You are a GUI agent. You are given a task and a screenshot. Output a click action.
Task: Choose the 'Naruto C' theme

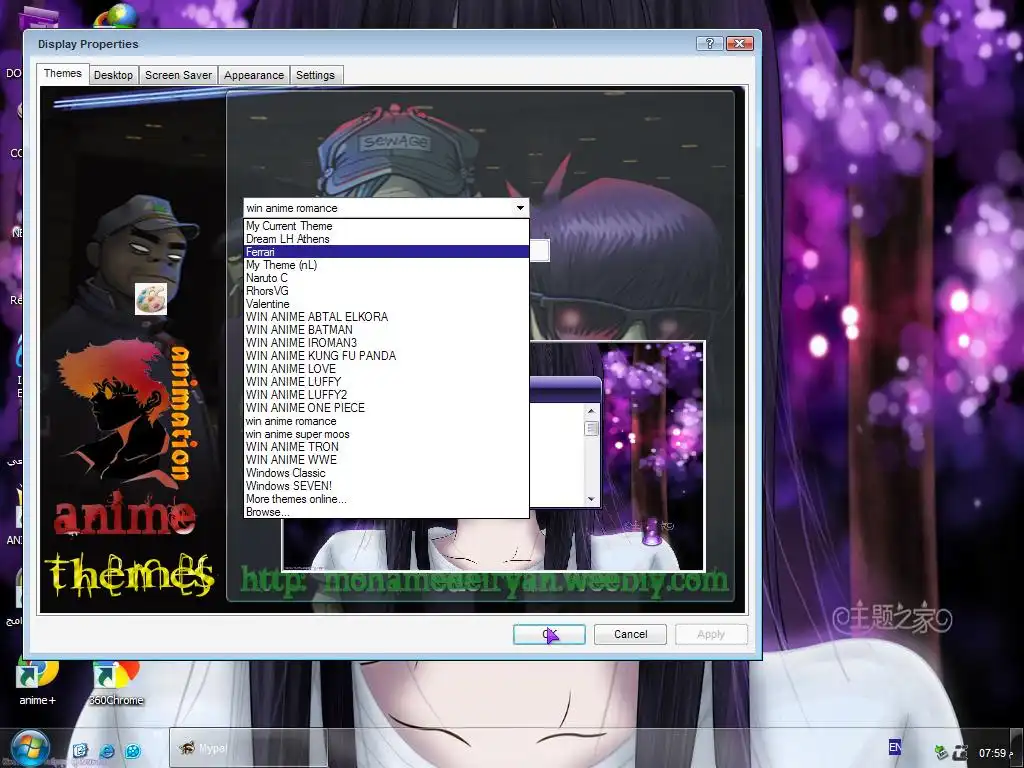pyautogui.click(x=386, y=278)
